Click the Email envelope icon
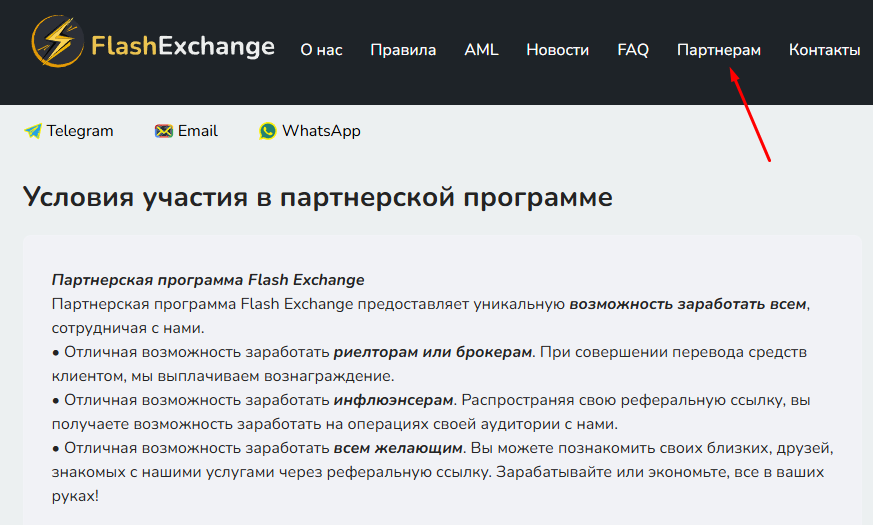873x525 pixels. pyautogui.click(x=164, y=131)
